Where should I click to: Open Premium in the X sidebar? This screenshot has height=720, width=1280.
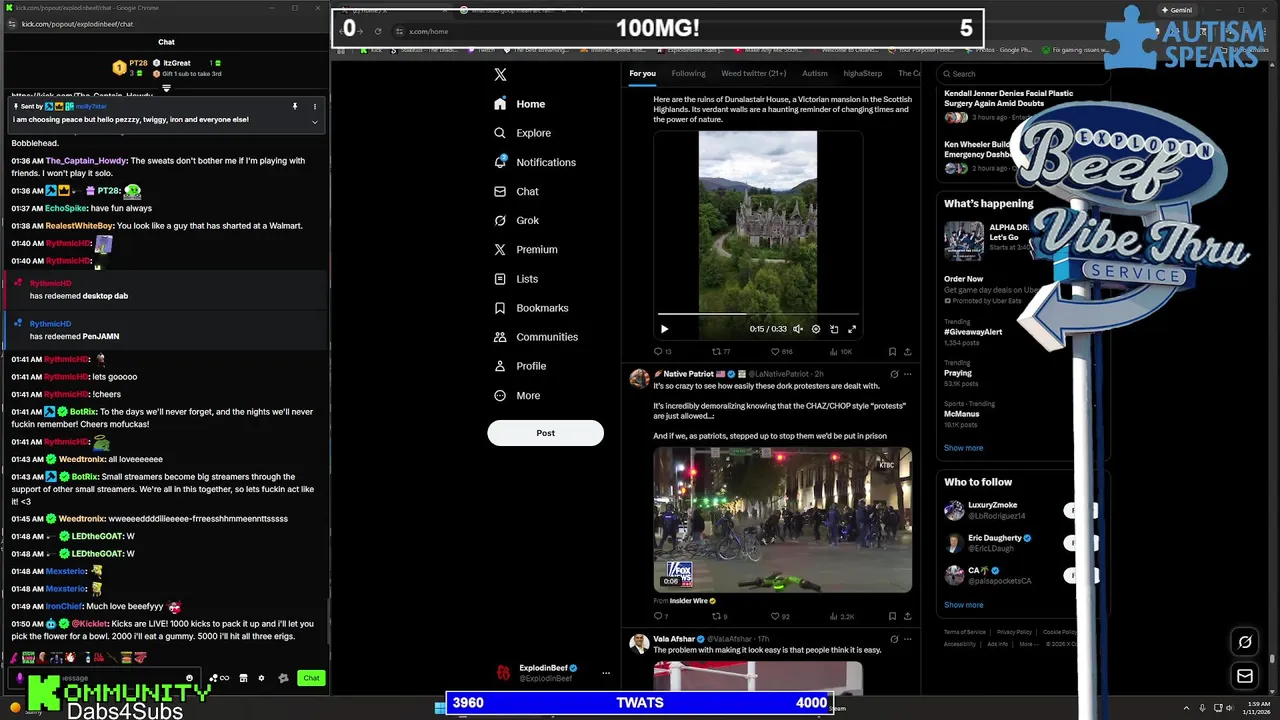point(525,249)
